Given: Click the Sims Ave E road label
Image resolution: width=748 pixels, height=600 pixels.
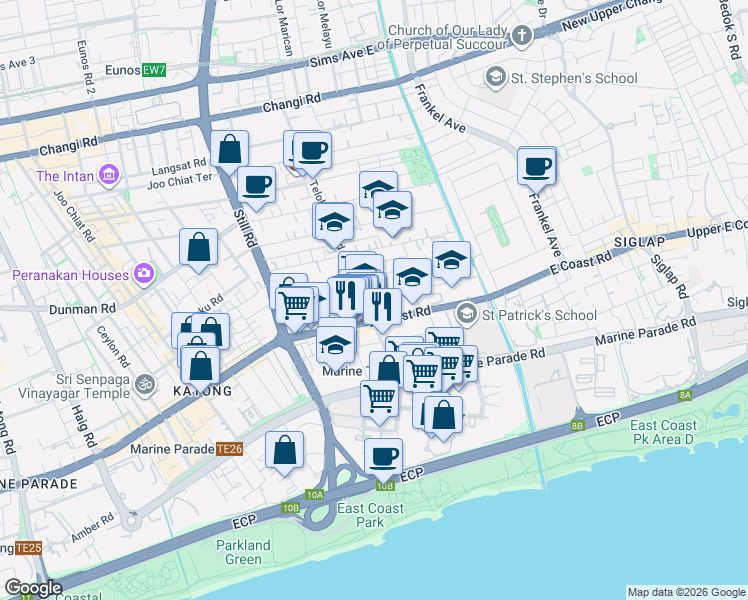Looking at the screenshot, I should (x=342, y=58).
